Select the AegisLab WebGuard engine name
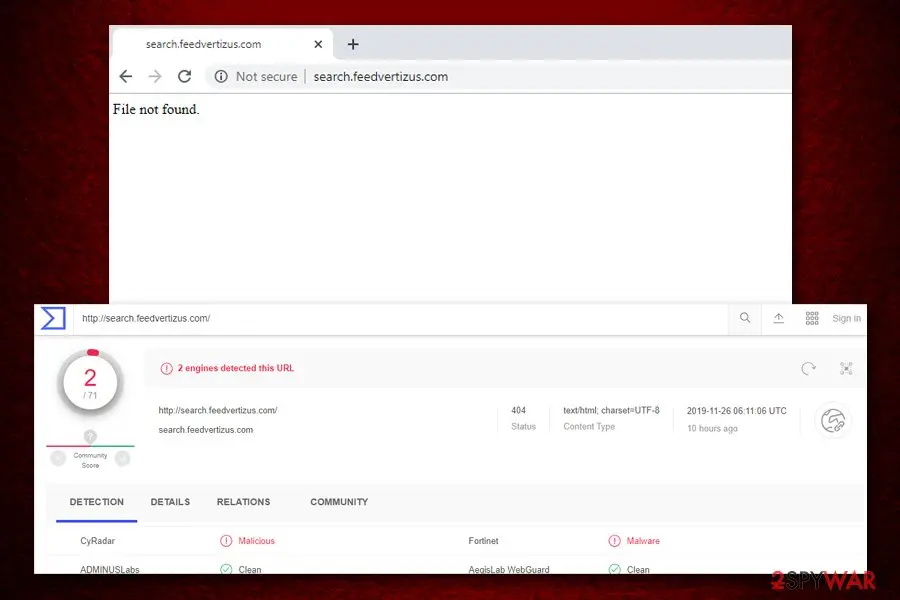The height and width of the screenshot is (600, 900). (x=509, y=570)
